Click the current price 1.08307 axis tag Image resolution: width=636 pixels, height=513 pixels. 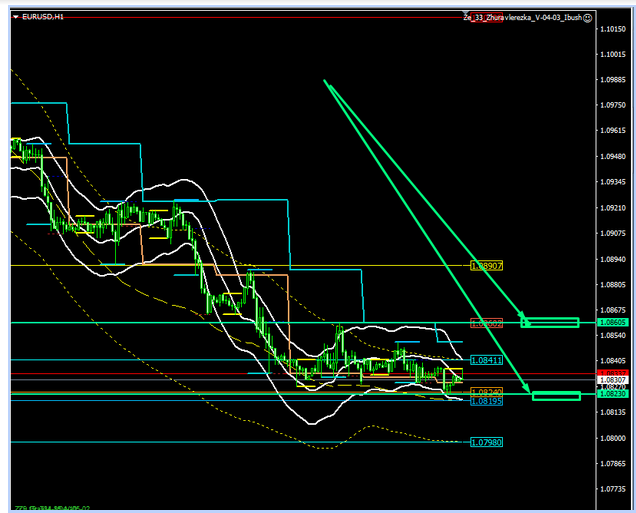(612, 380)
